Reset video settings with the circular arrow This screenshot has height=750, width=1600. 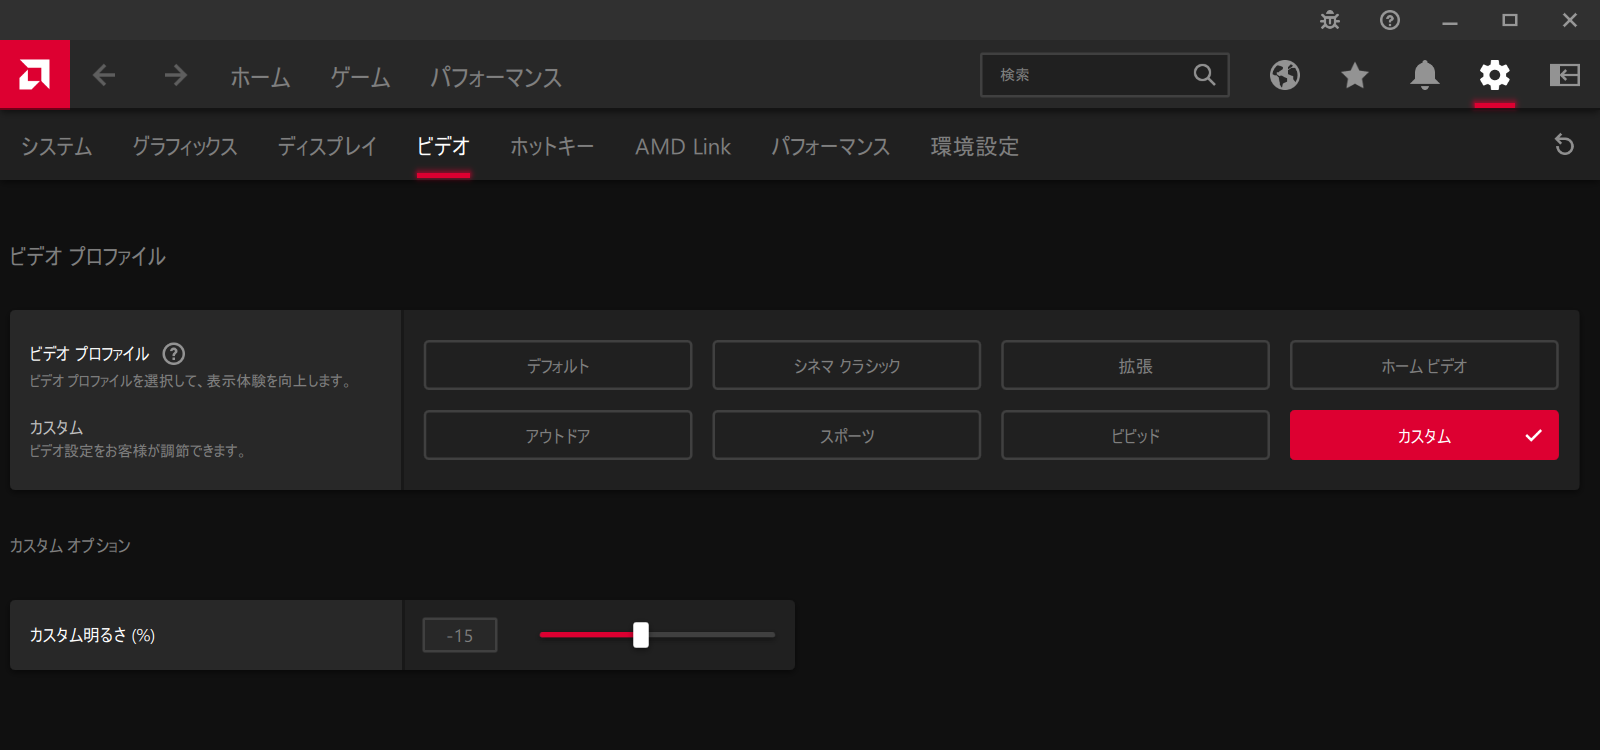(x=1565, y=145)
